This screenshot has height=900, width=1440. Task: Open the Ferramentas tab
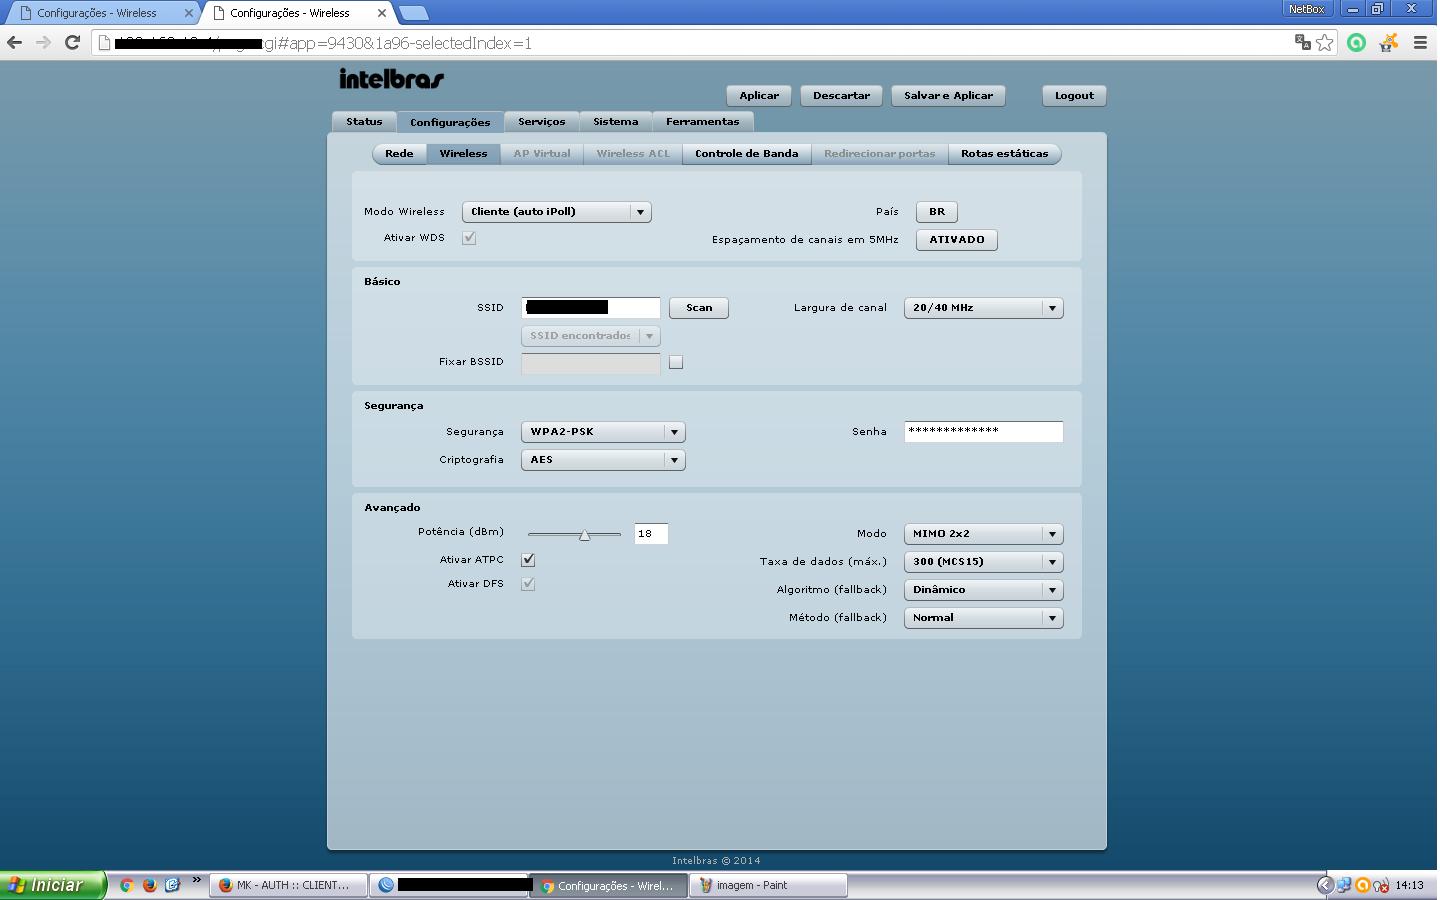pos(703,122)
